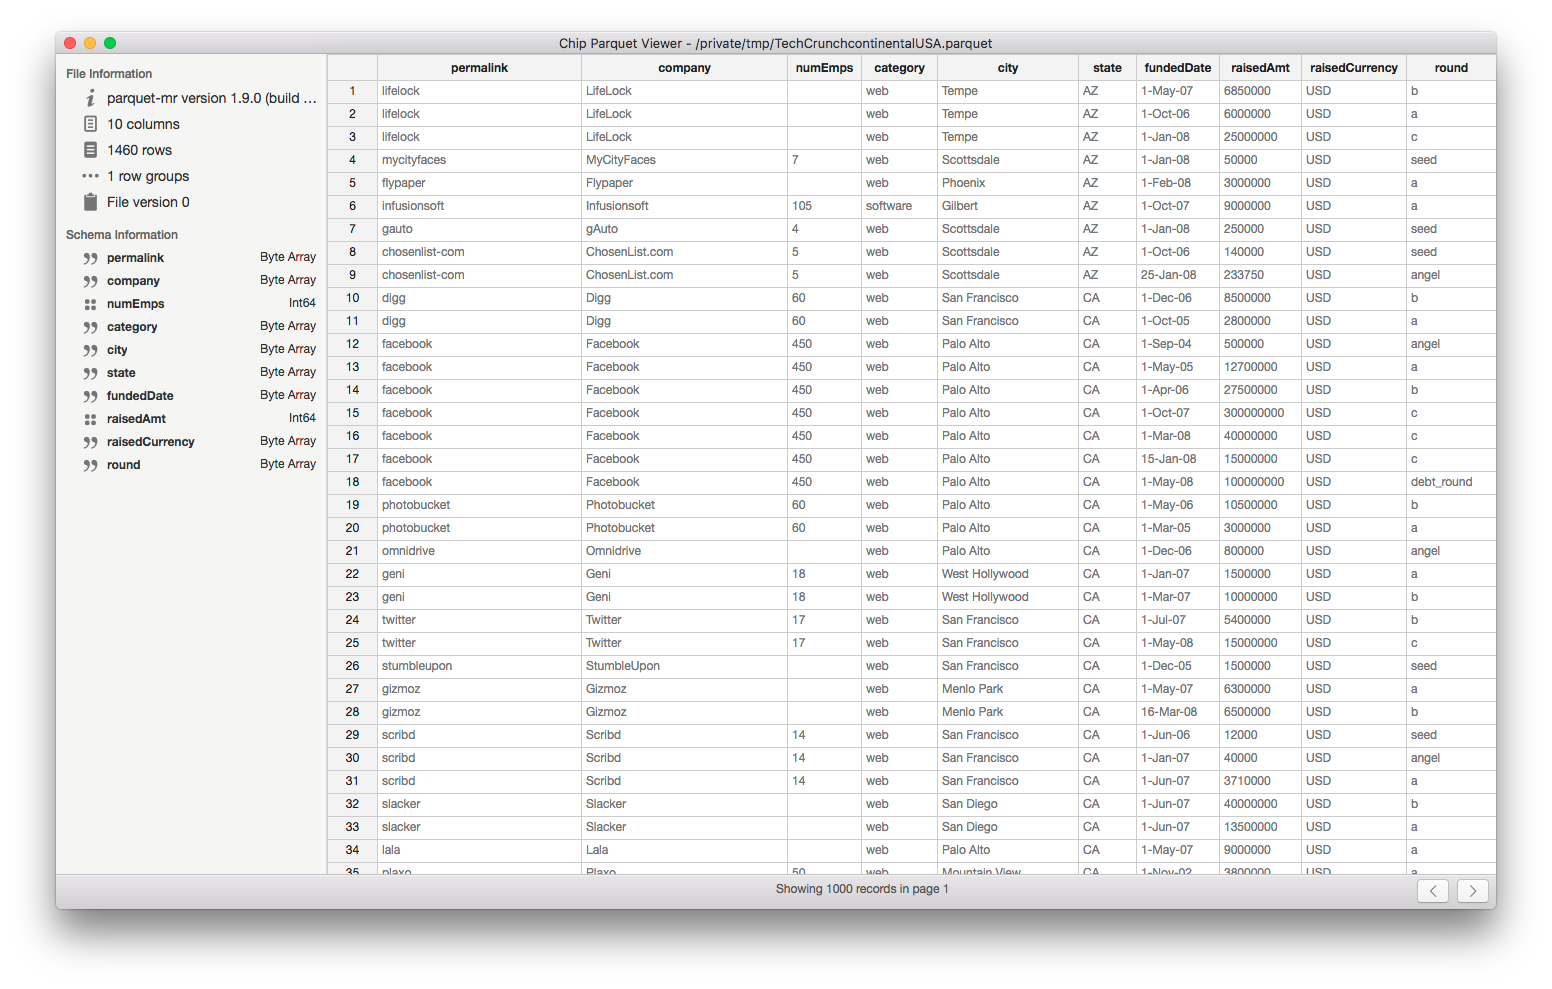Screen dimensions: 1552x989
Task: Select row number 30 in the table
Action: pos(352,758)
